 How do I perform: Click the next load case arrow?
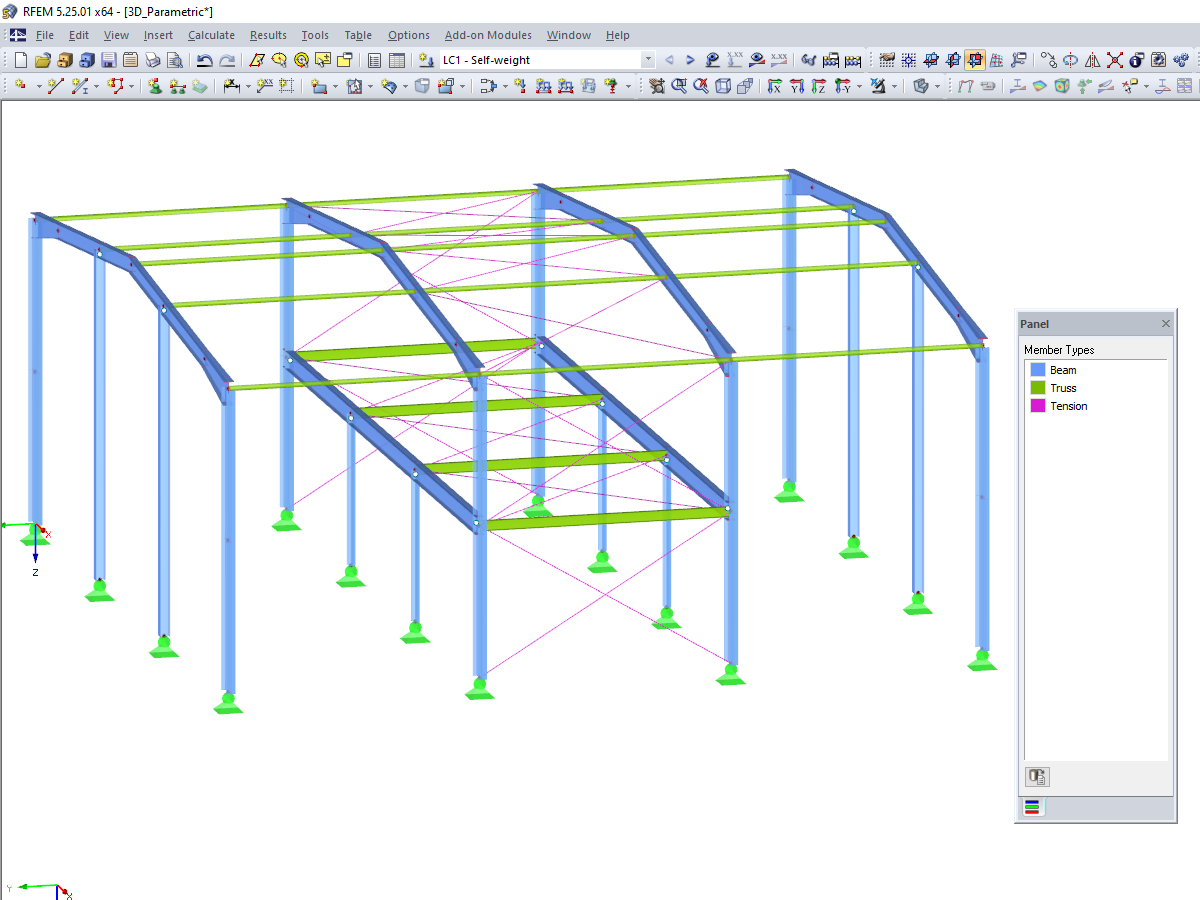[690, 60]
